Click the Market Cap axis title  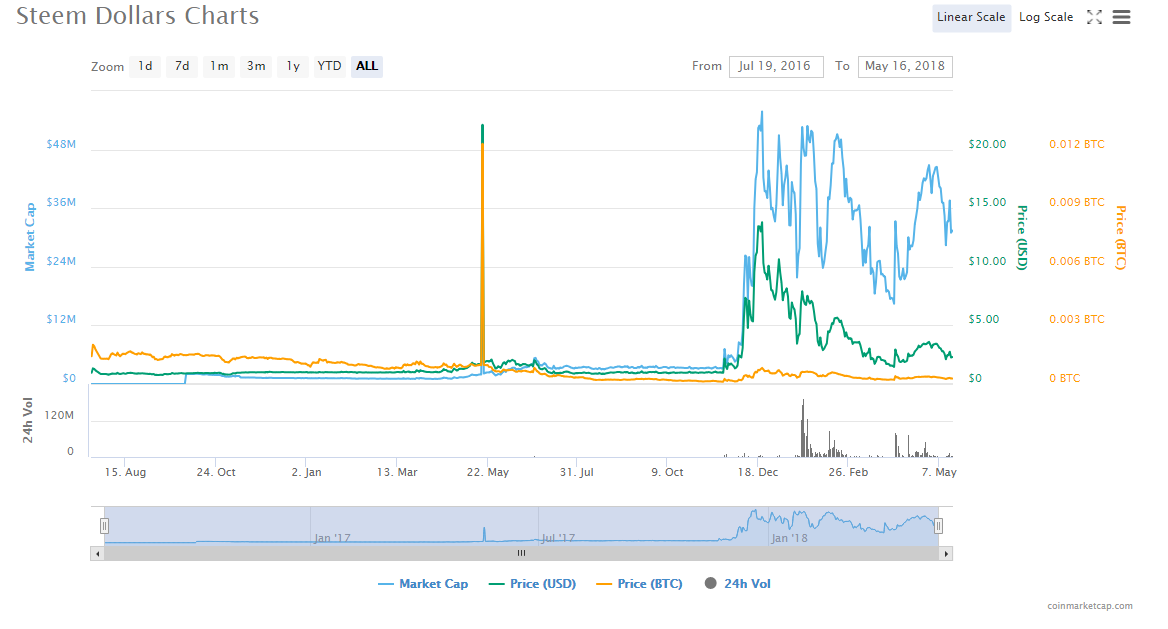[30, 237]
